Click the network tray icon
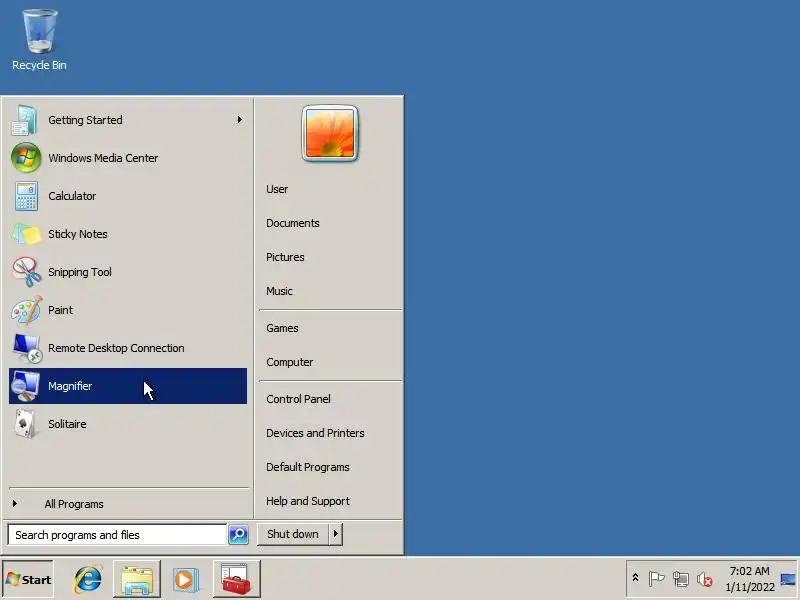Screen dimensions: 800x600 (681, 579)
